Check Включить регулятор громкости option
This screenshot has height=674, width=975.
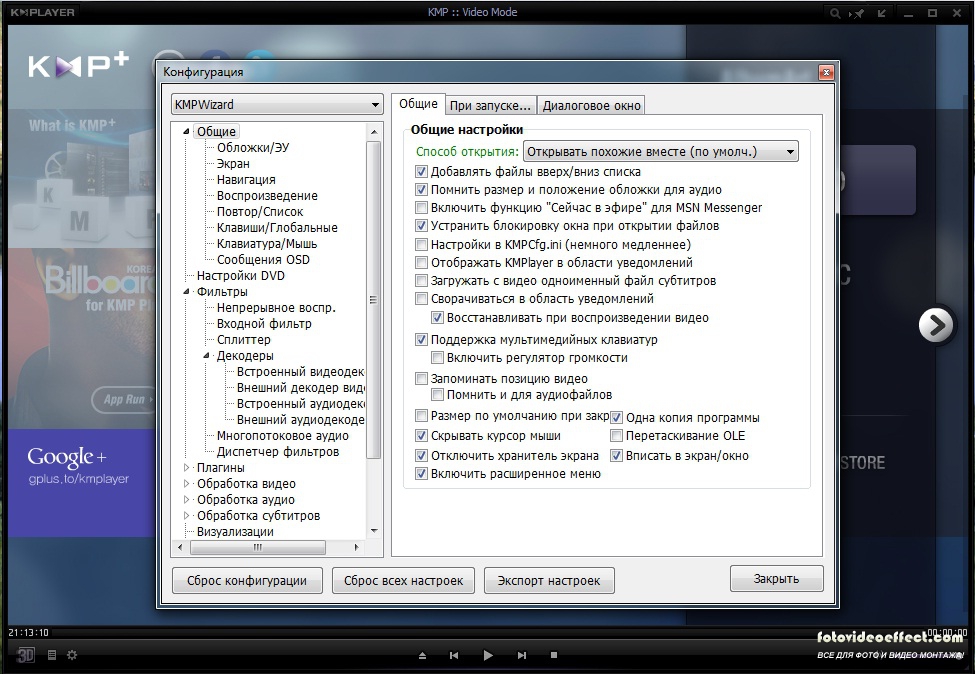(x=437, y=358)
